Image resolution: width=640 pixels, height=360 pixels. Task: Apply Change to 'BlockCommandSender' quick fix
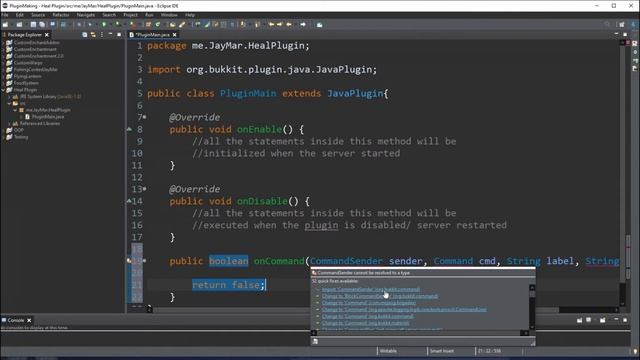tap(380, 296)
